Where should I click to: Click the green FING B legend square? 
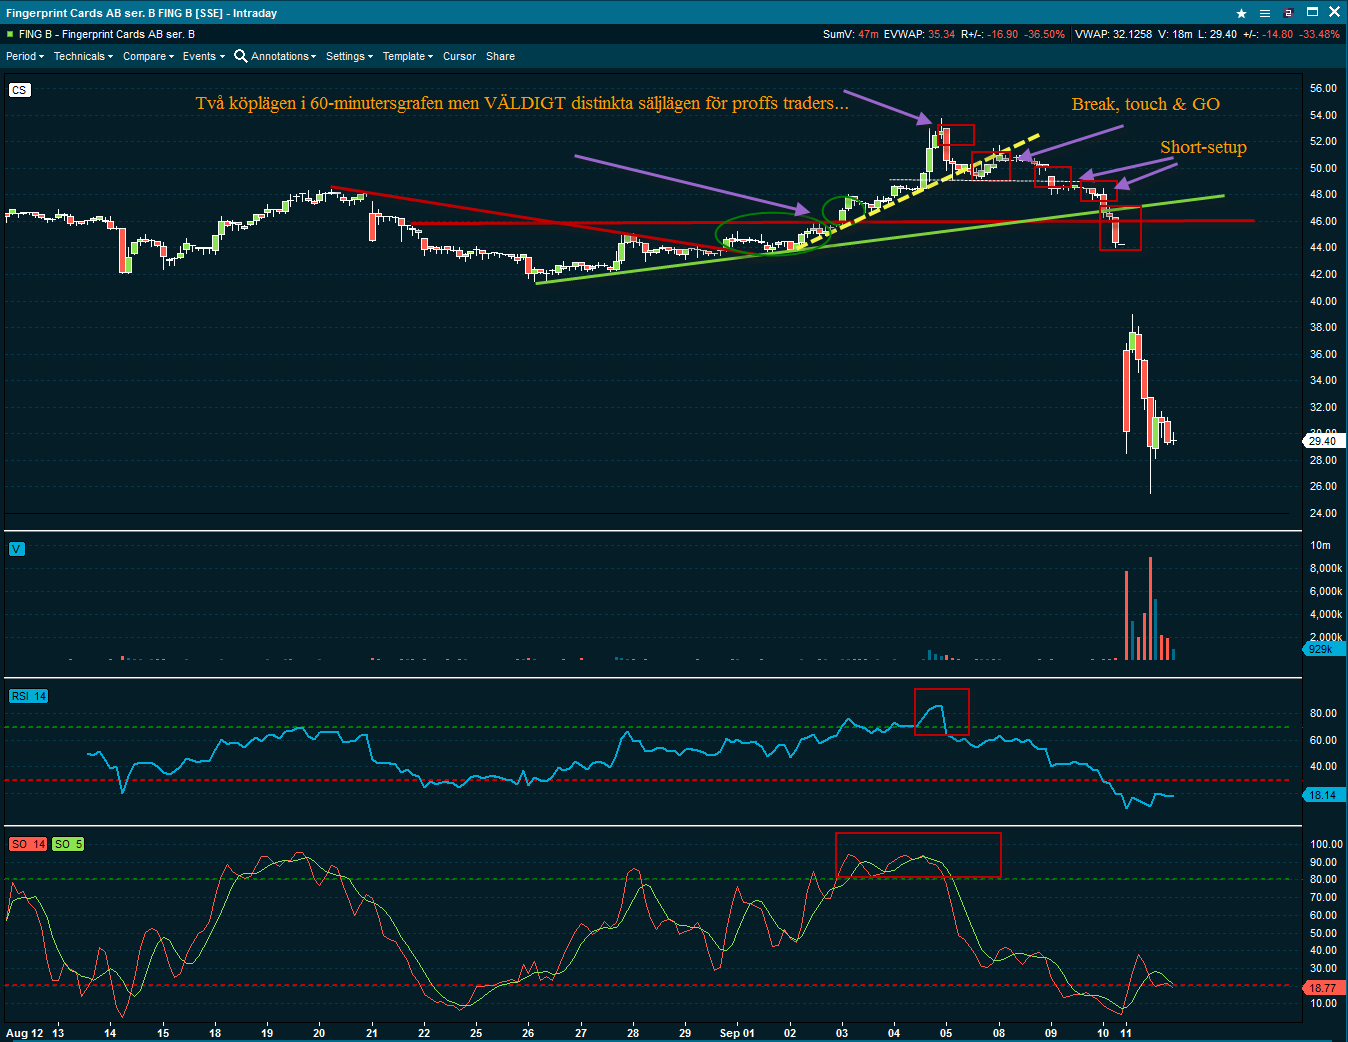[10, 34]
